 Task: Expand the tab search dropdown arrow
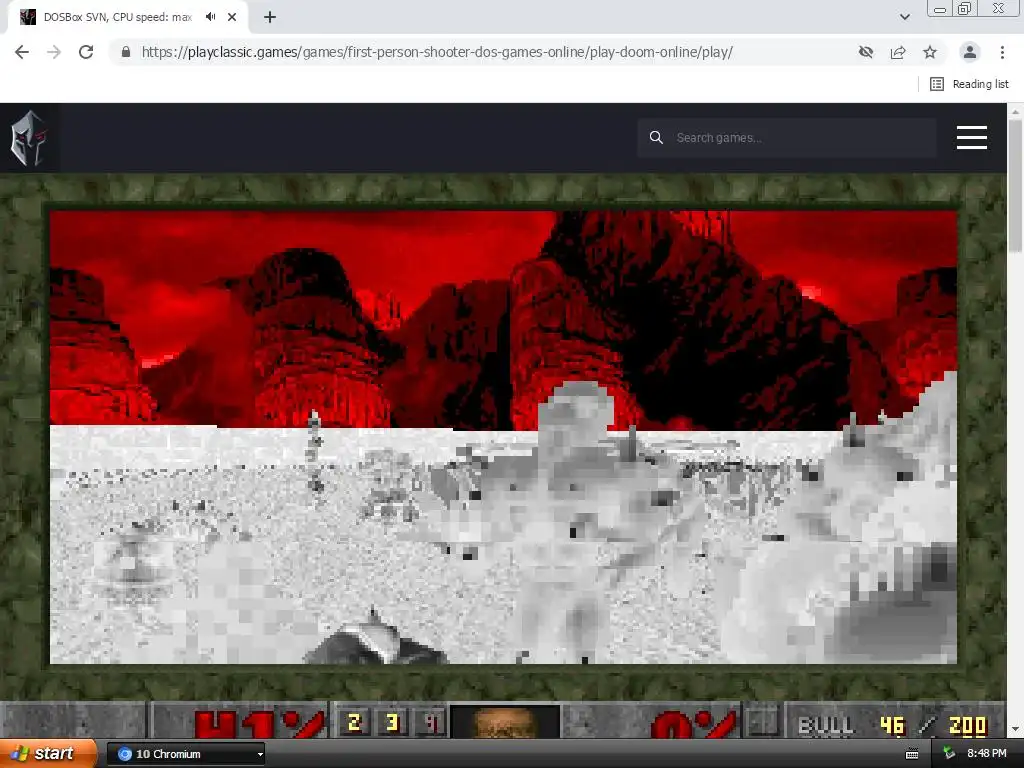point(904,17)
